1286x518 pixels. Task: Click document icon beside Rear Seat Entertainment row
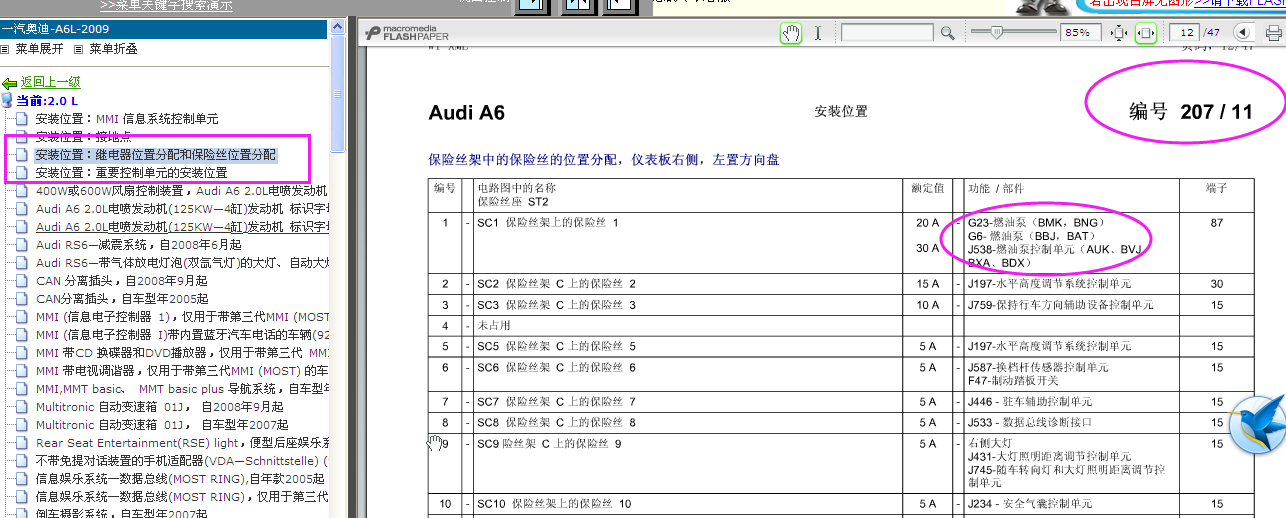22,443
